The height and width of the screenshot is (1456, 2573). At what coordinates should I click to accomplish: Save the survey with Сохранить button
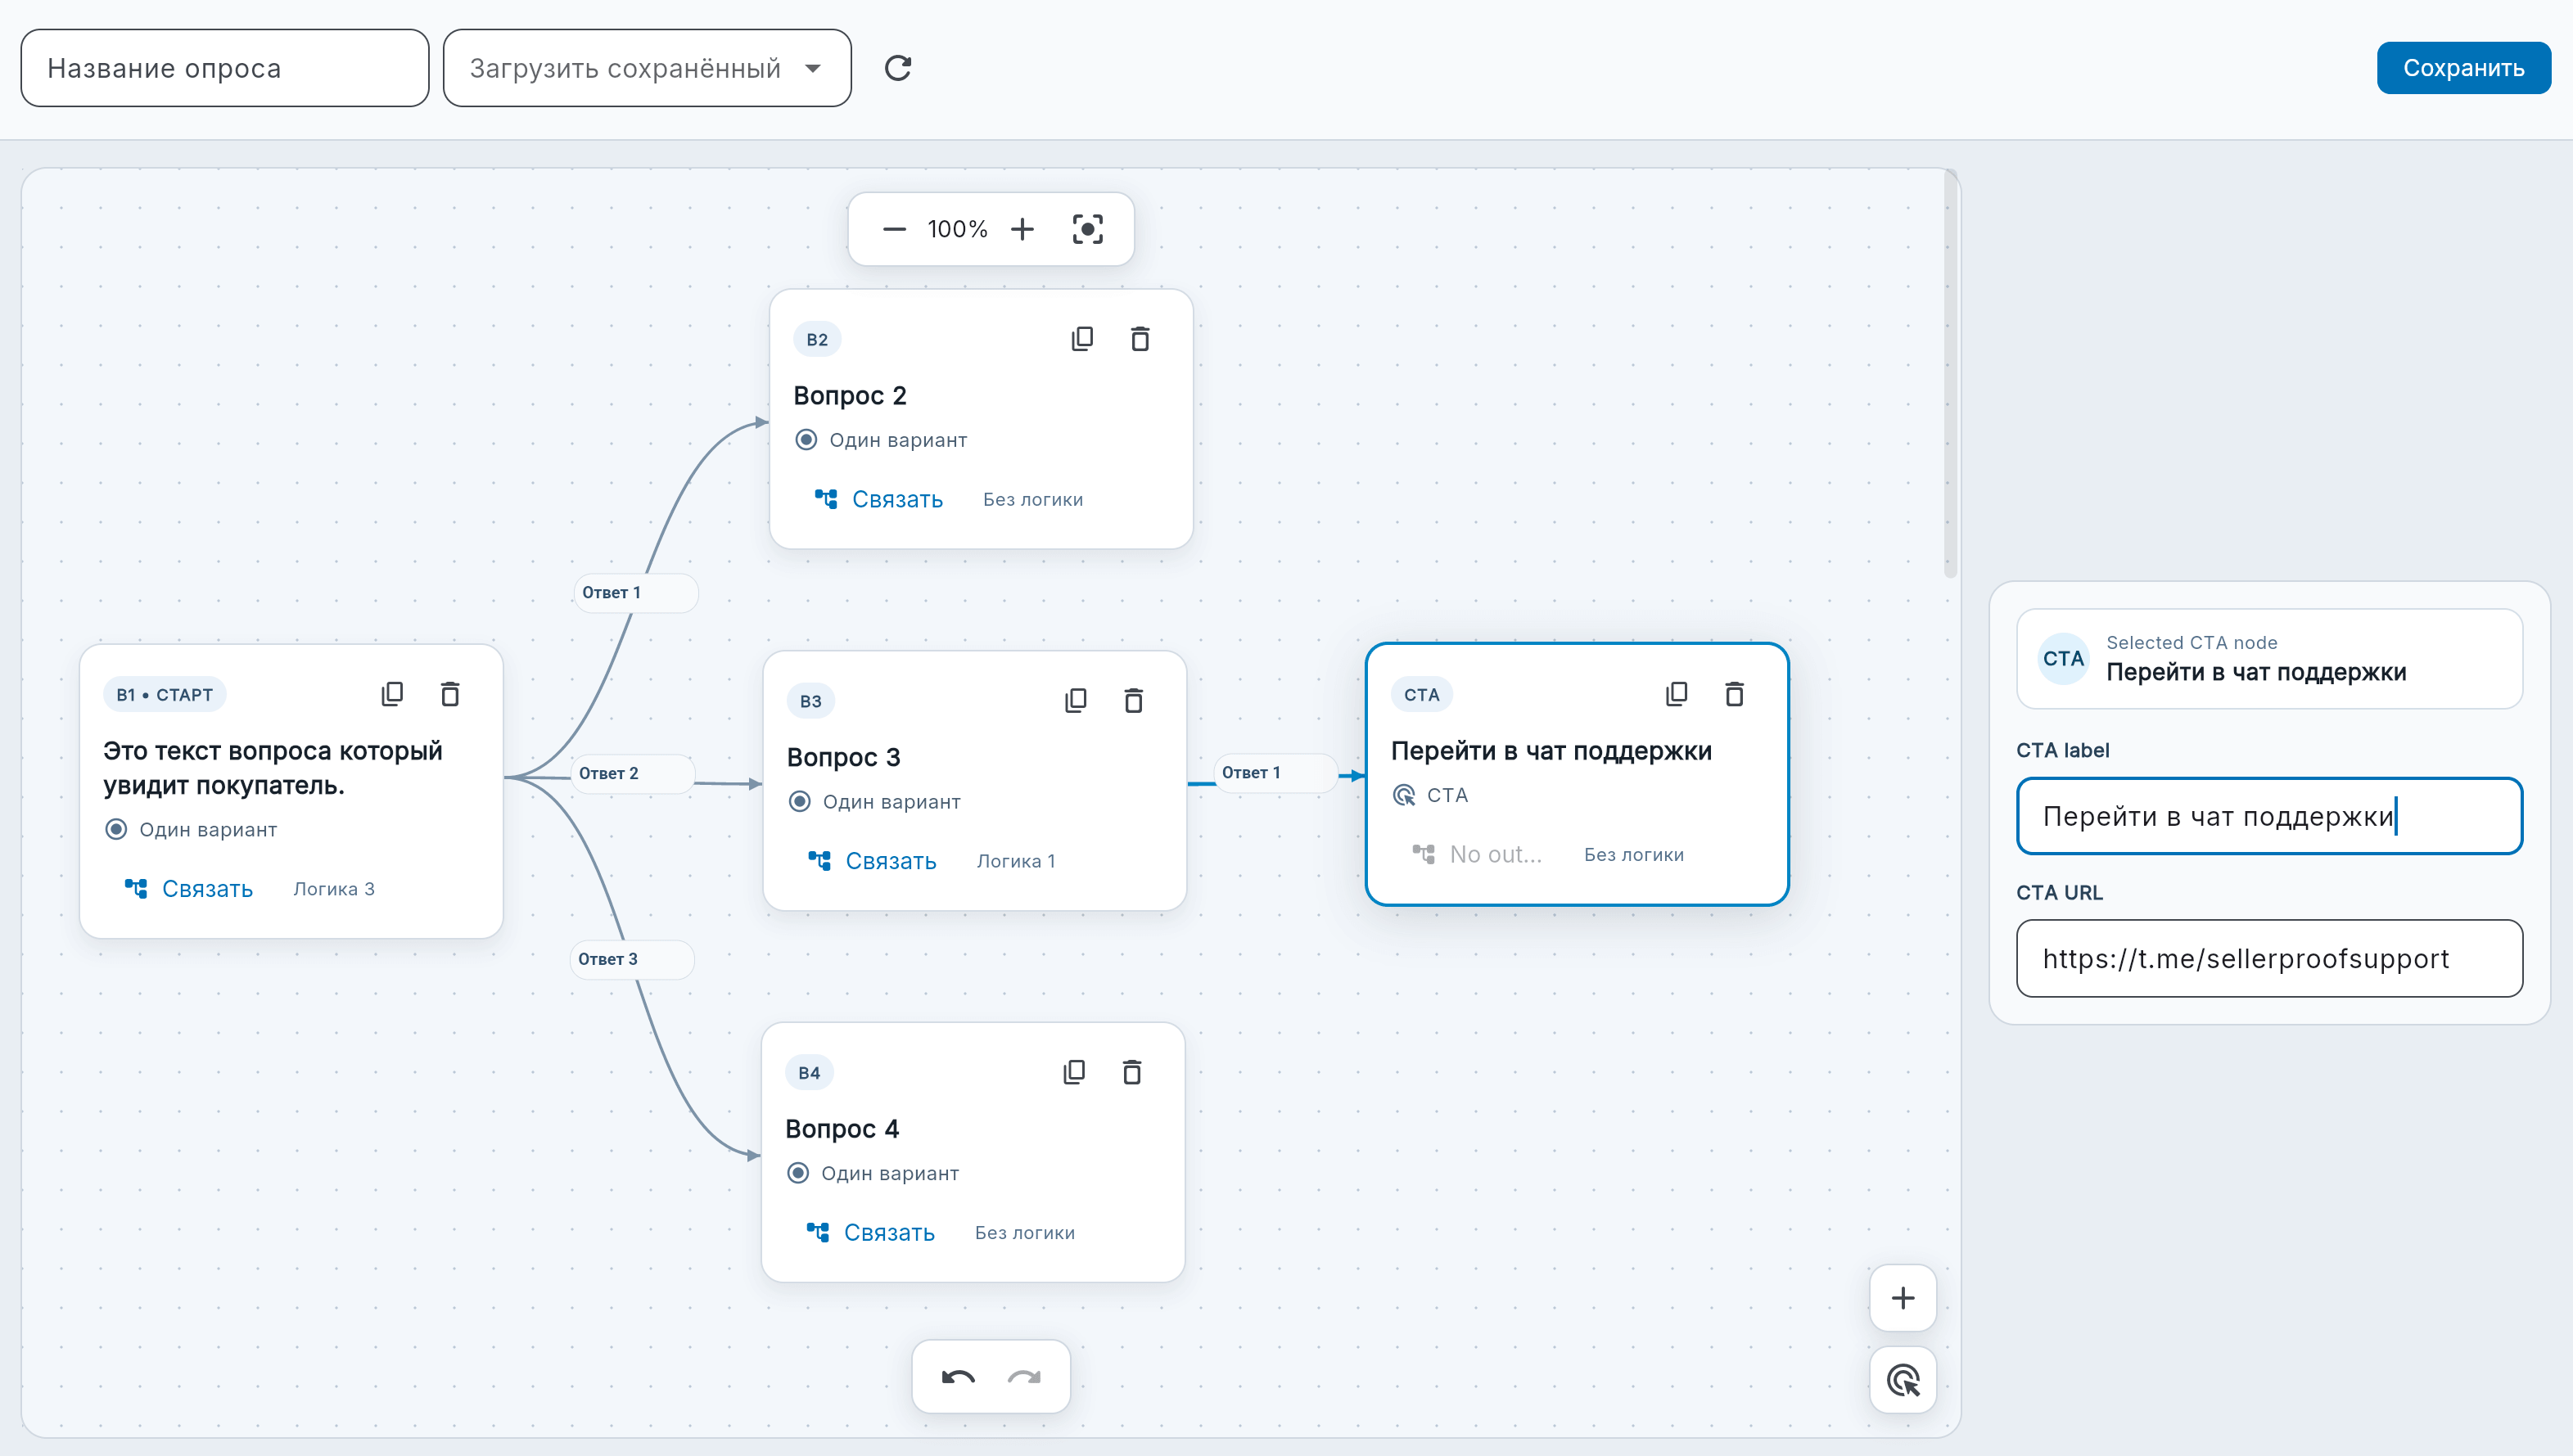pos(2463,68)
